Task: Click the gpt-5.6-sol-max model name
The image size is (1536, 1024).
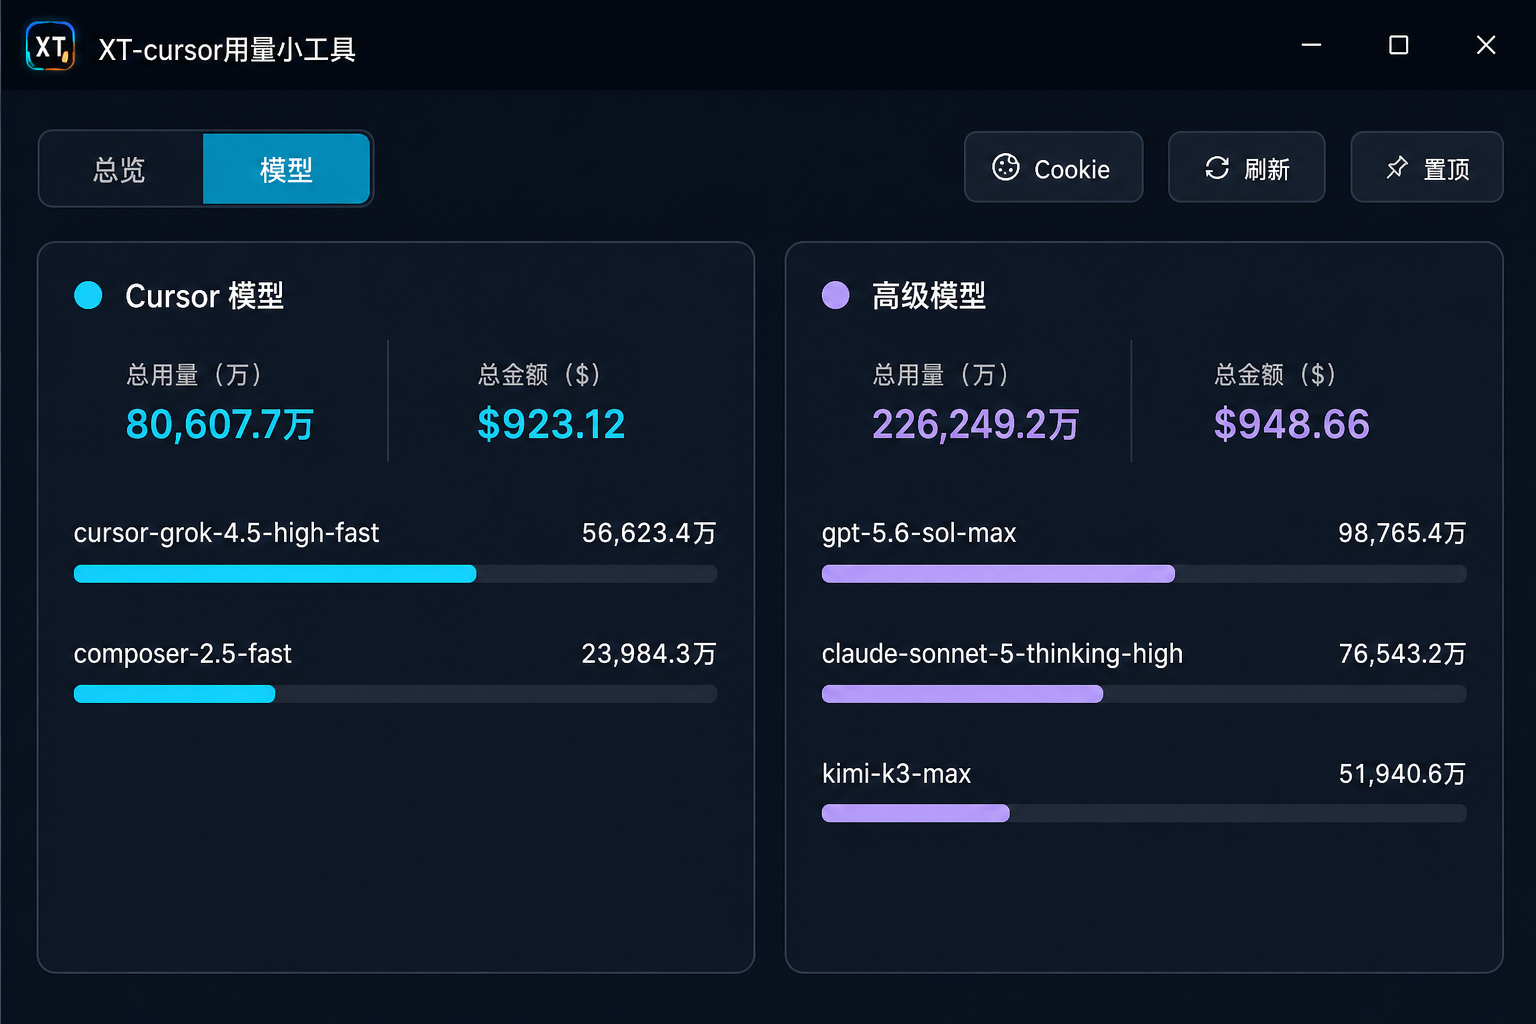Action: (x=919, y=533)
